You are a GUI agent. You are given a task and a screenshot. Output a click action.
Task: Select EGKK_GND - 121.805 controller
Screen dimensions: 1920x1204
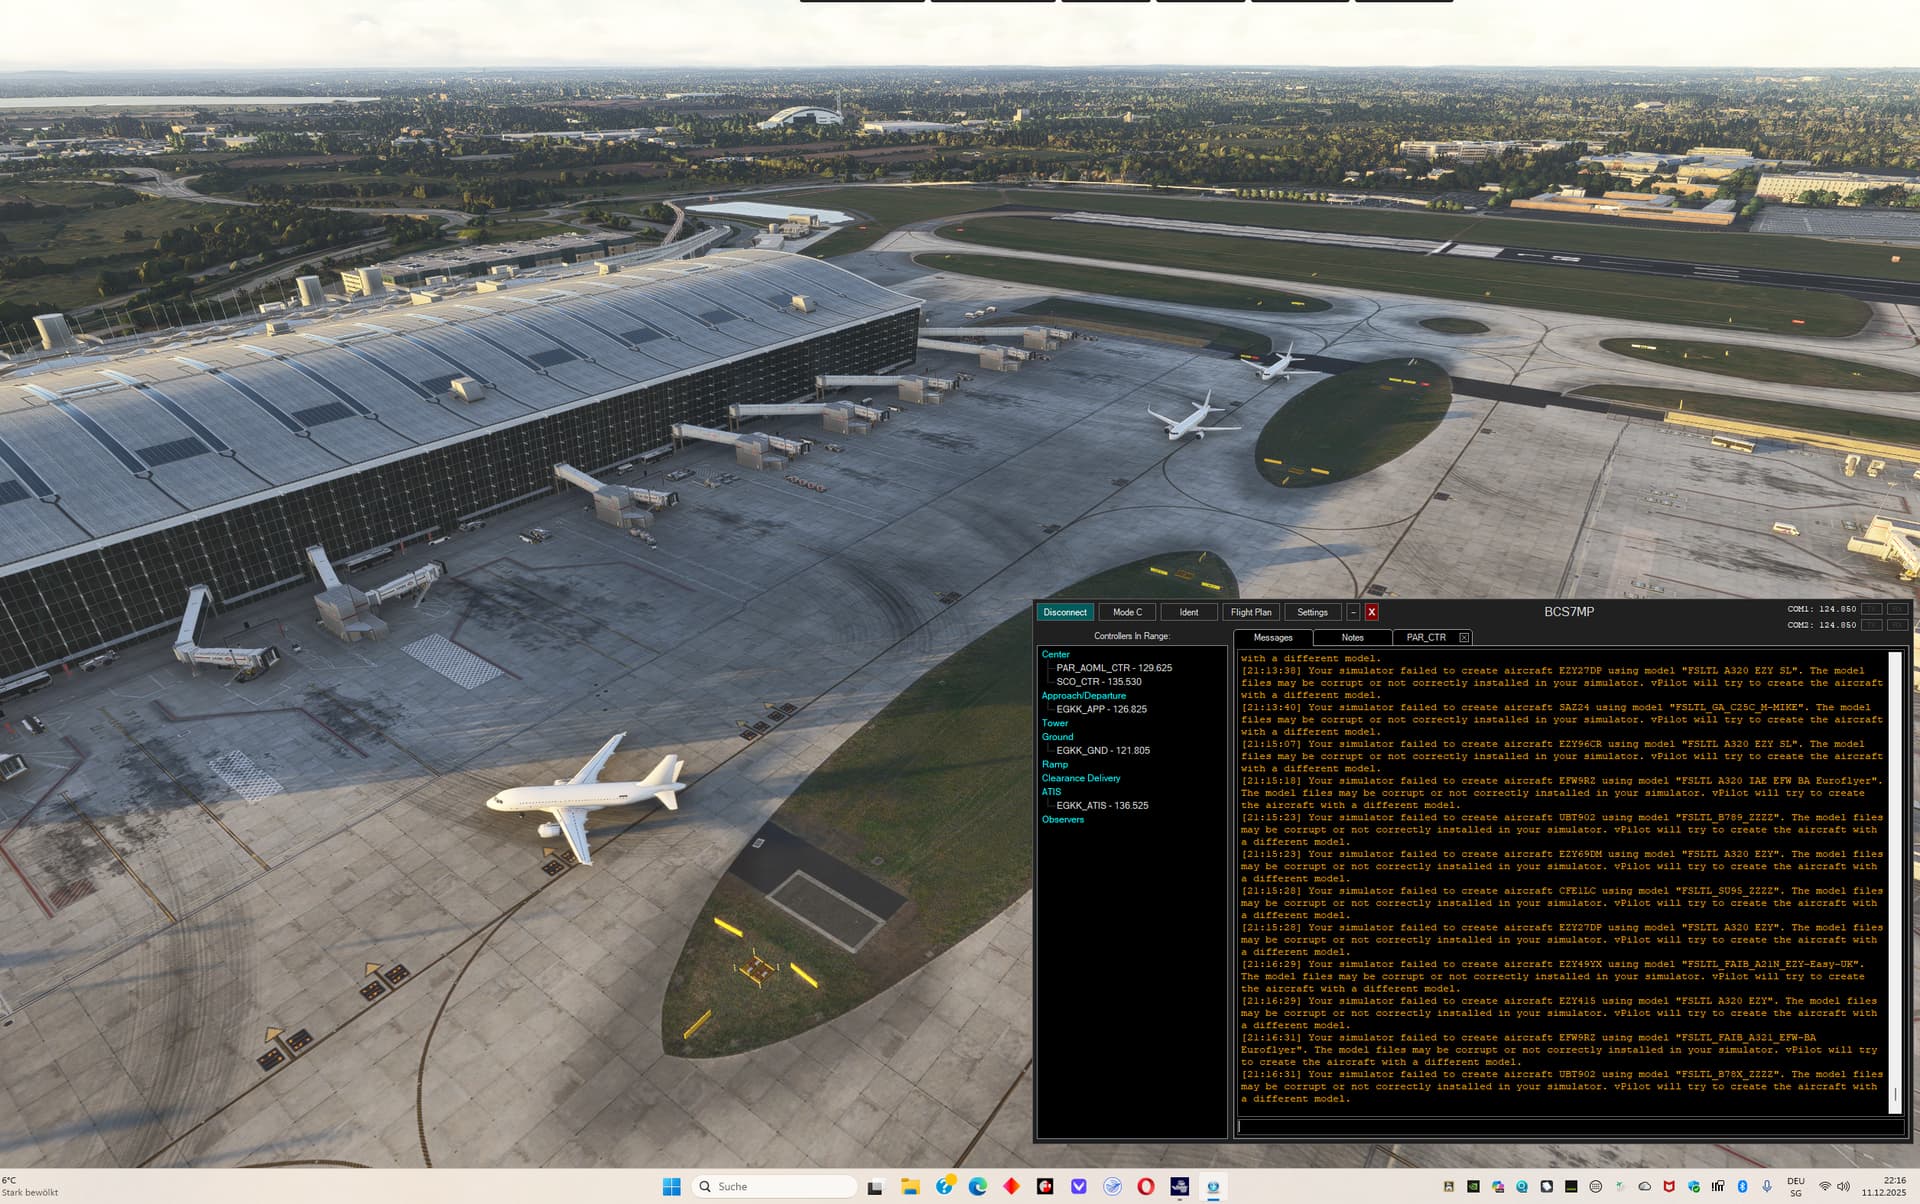pyautogui.click(x=1102, y=750)
